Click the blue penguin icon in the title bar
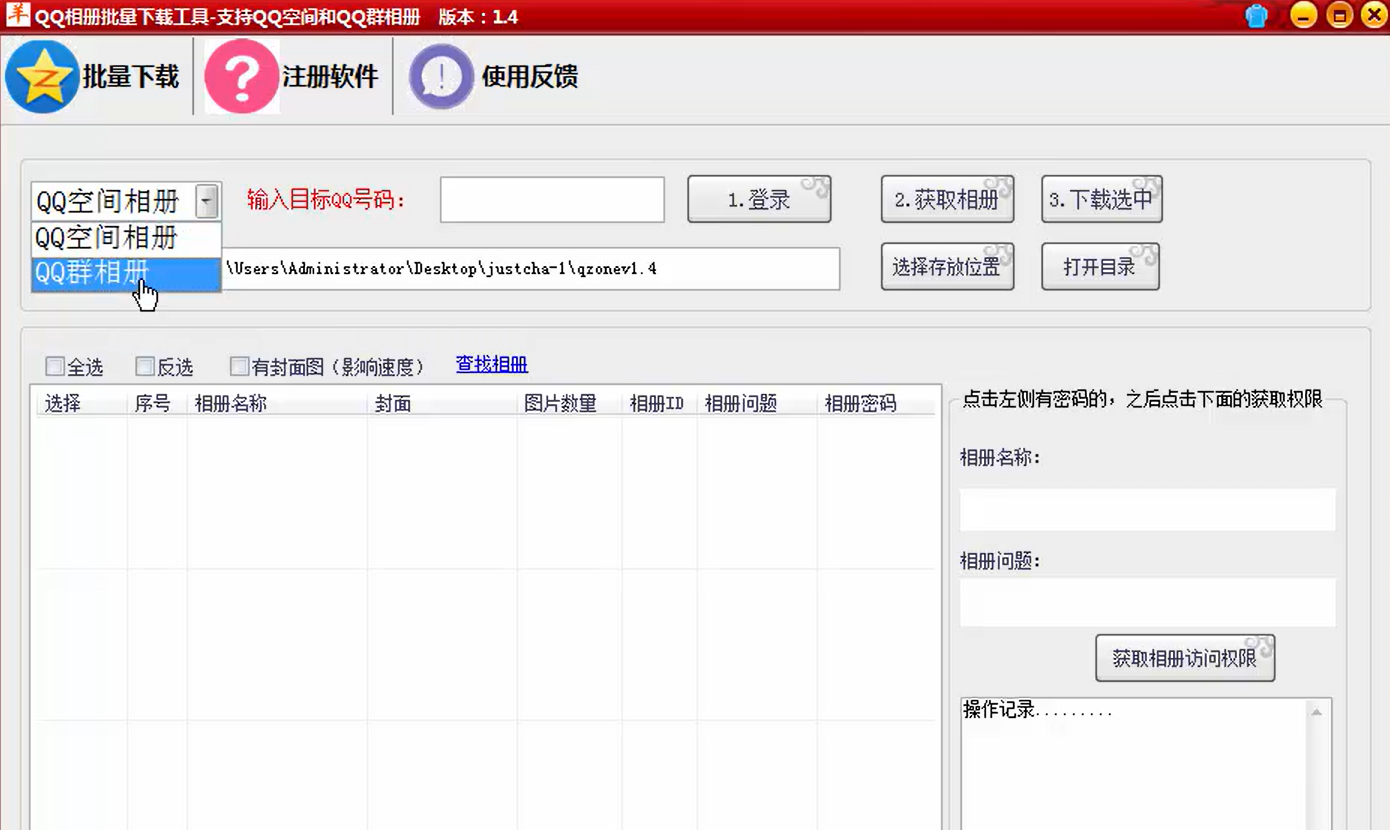Viewport: 1390px width, 830px height. pos(1256,14)
